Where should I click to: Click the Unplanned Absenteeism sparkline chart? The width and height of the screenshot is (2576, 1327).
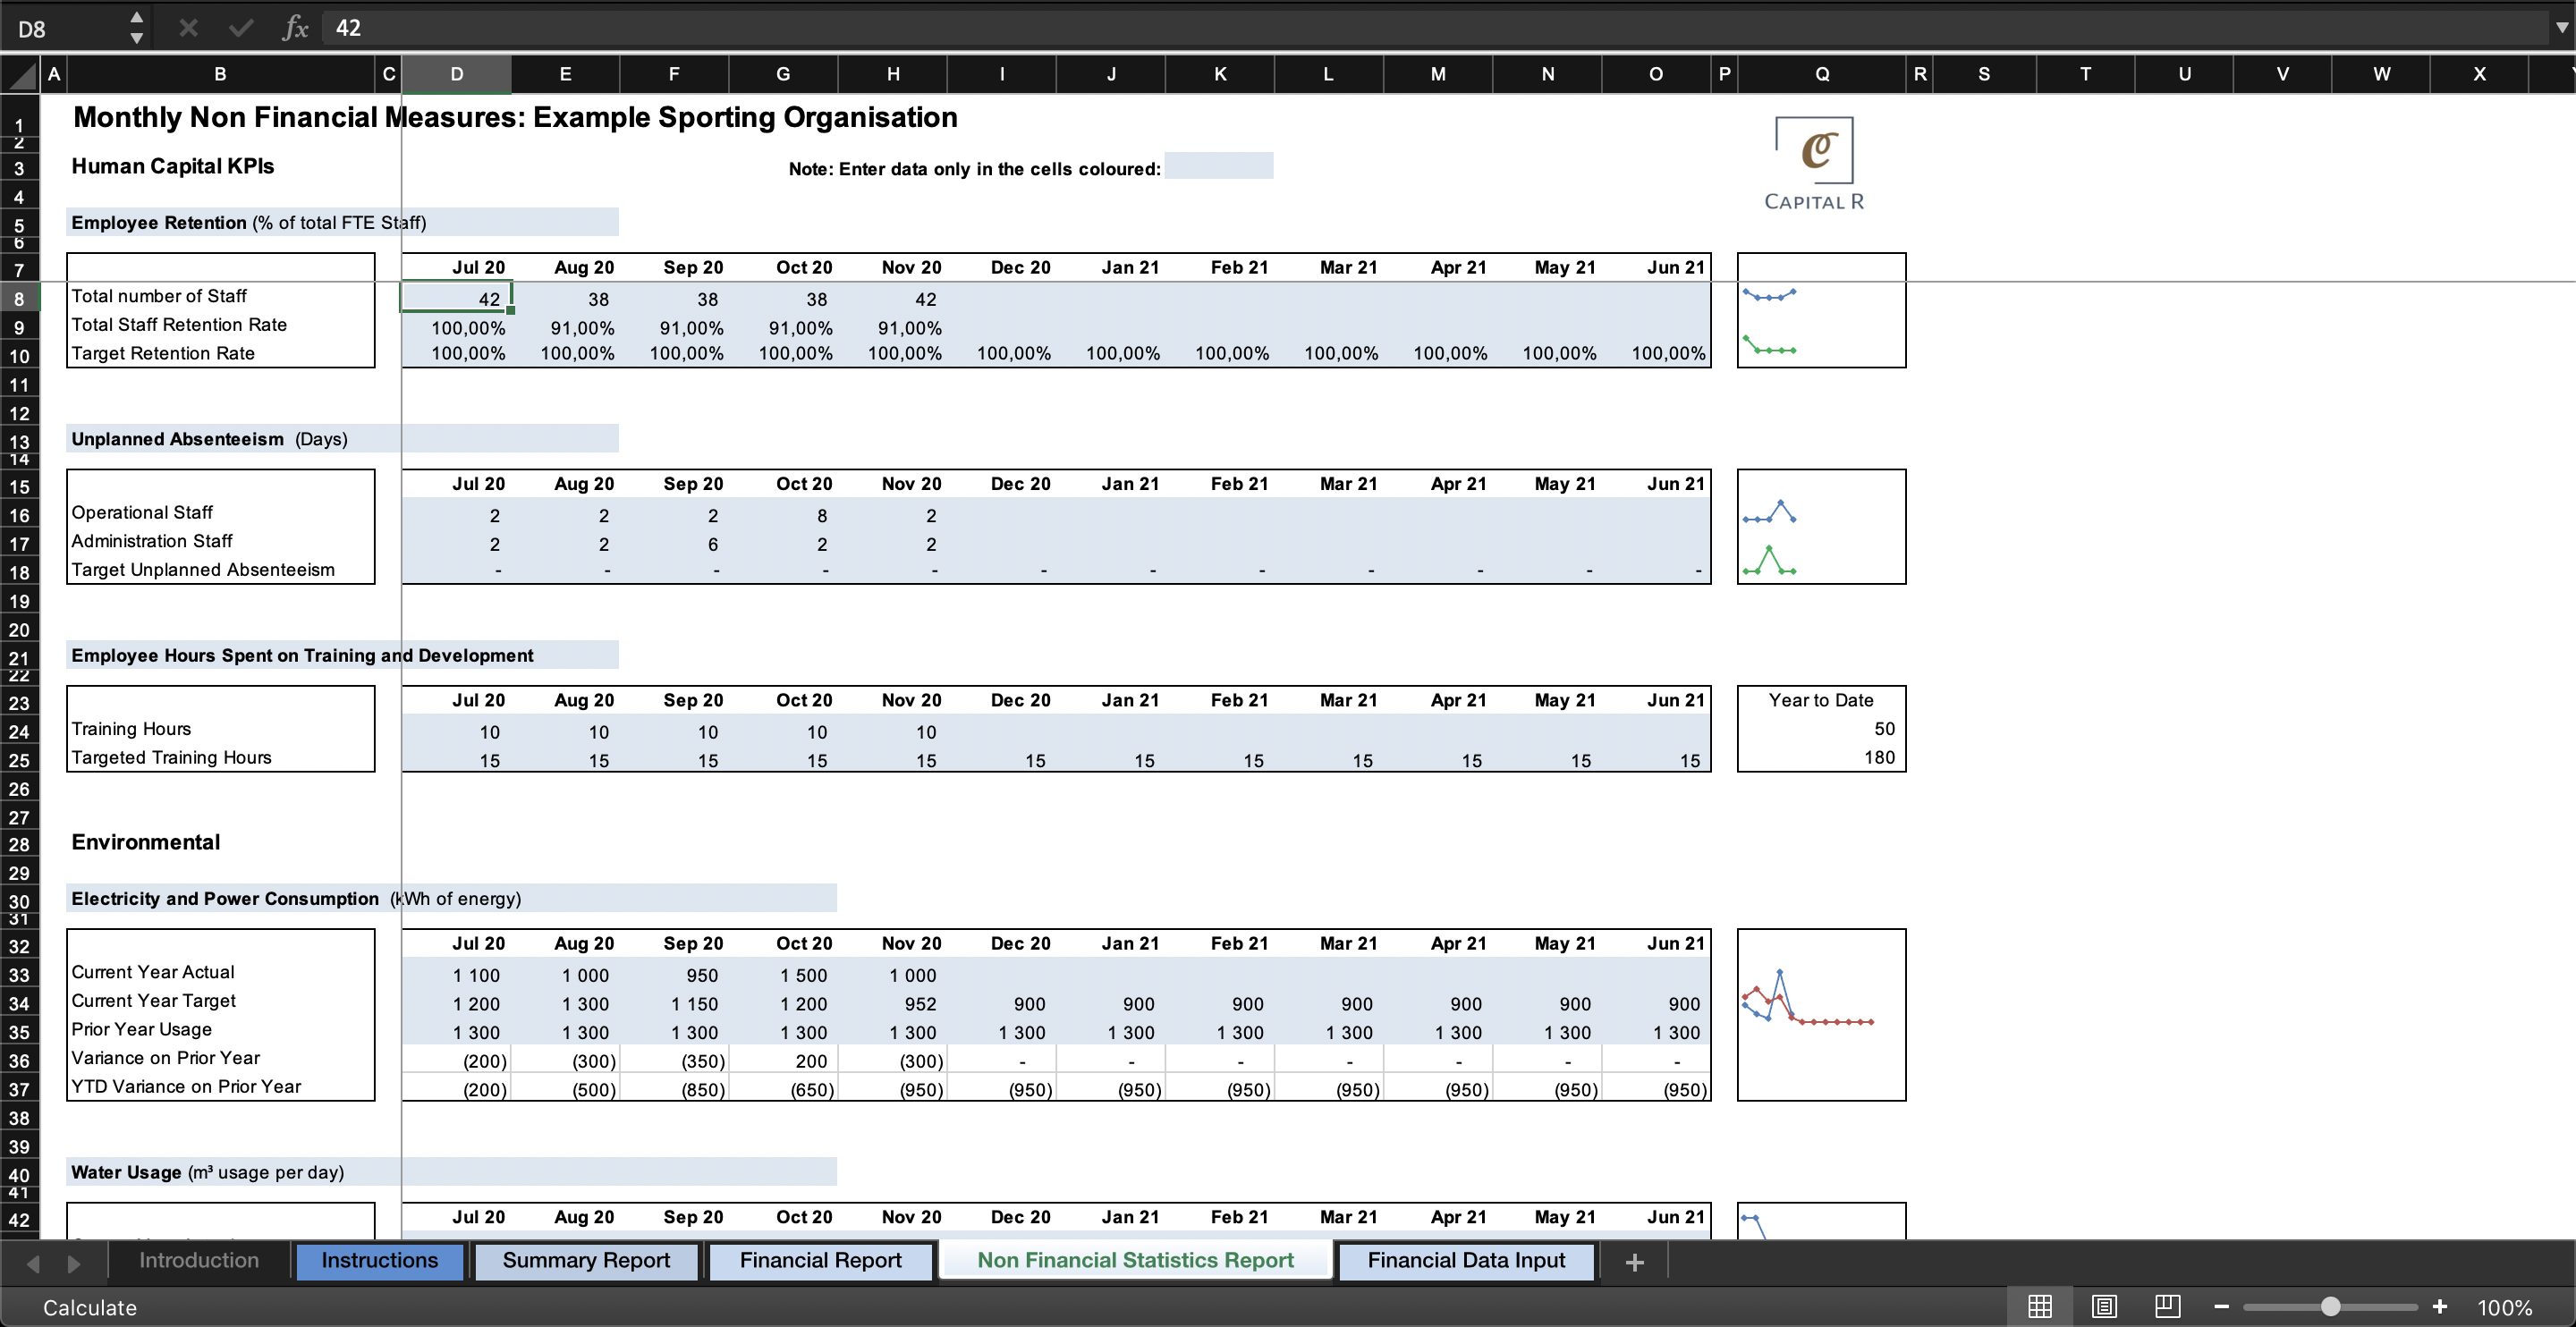1821,527
